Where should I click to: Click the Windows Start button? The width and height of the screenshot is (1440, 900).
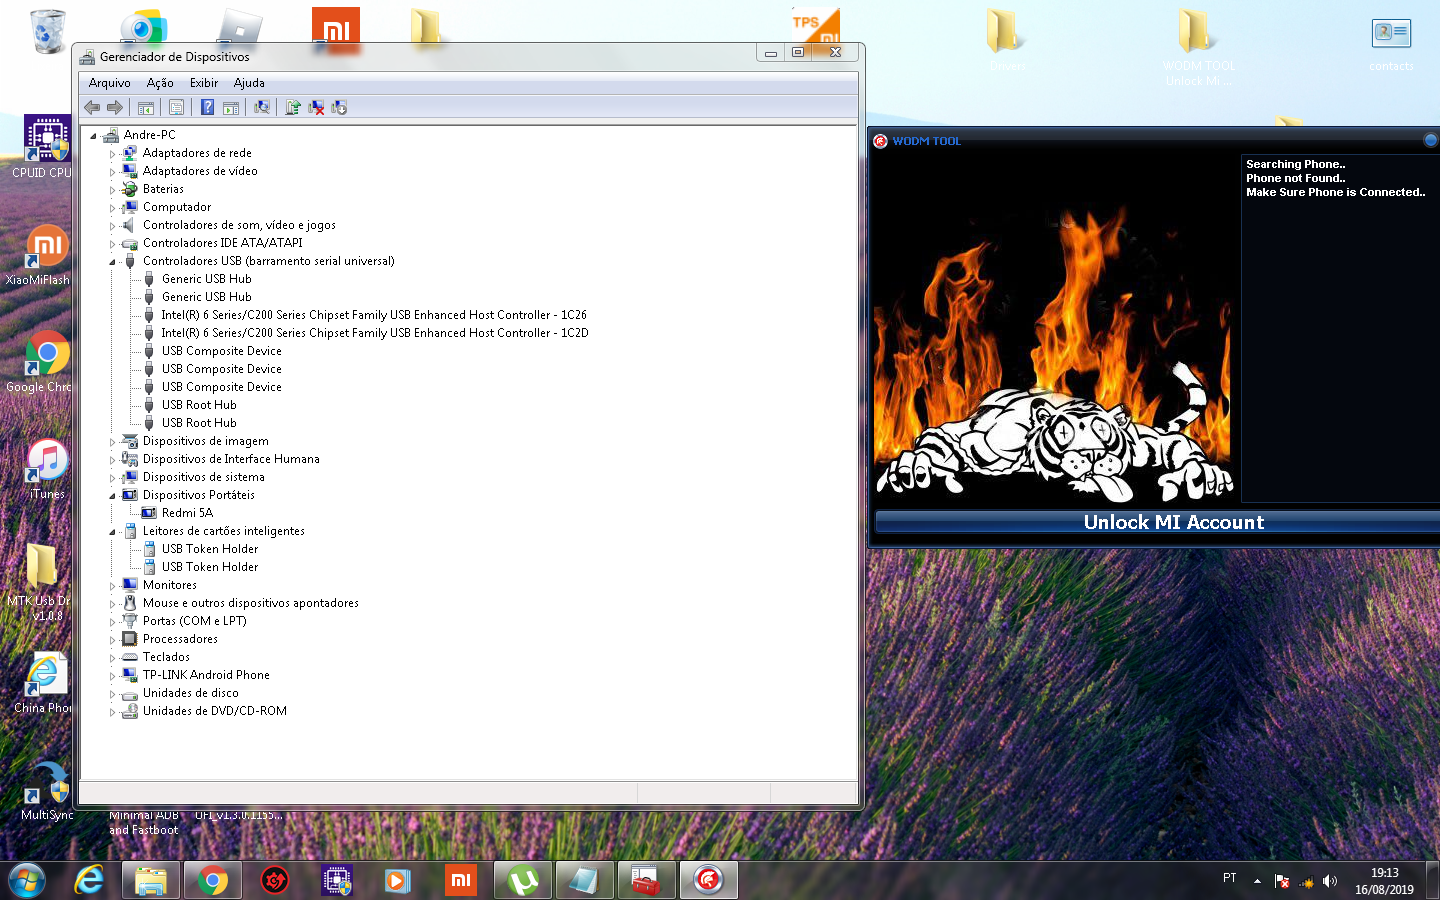(27, 881)
